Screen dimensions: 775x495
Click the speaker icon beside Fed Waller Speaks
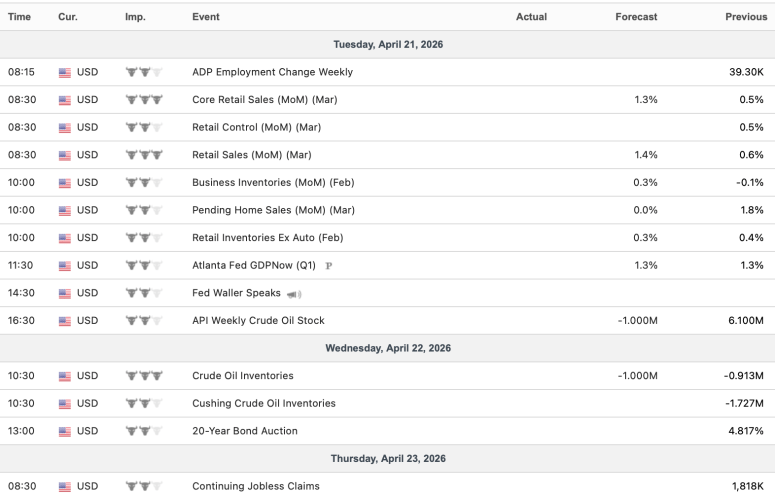tap(294, 294)
